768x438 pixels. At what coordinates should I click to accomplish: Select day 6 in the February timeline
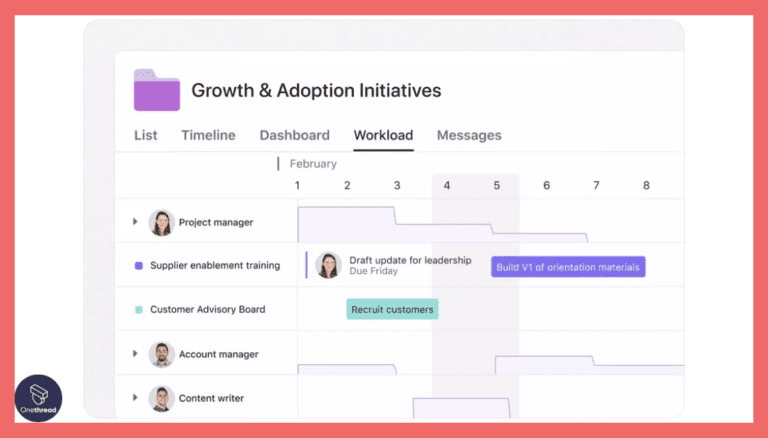point(546,185)
